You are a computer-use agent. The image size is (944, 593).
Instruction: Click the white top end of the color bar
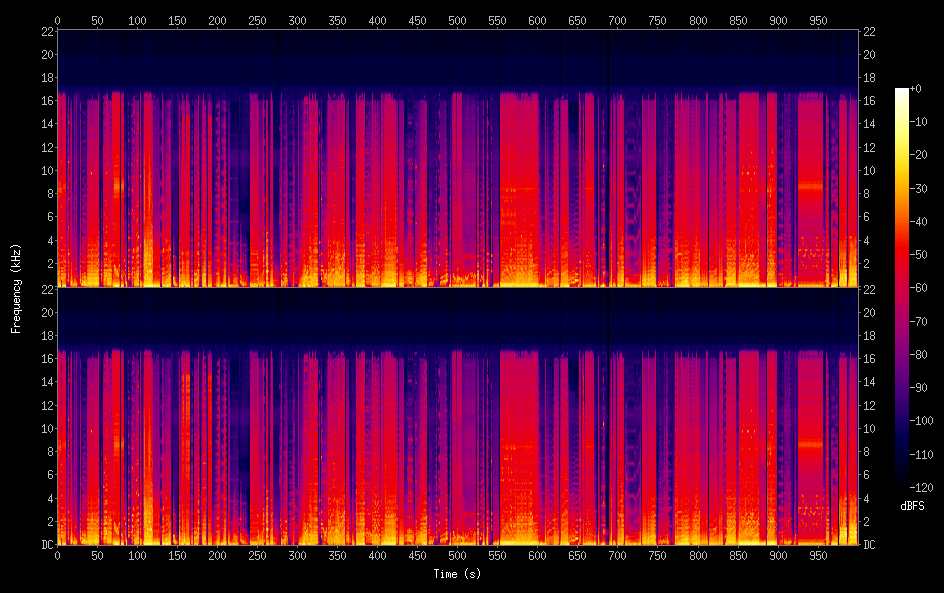coord(902,92)
